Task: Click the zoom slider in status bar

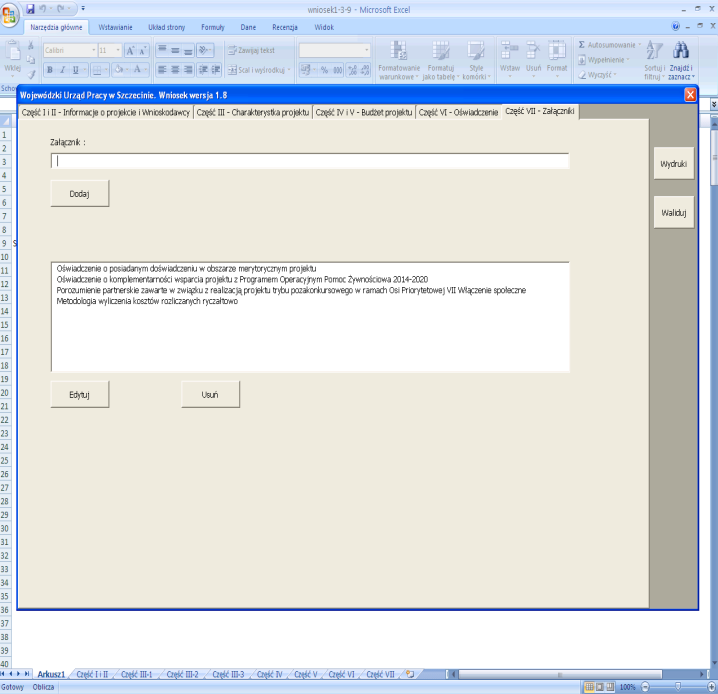Action: coord(678,687)
